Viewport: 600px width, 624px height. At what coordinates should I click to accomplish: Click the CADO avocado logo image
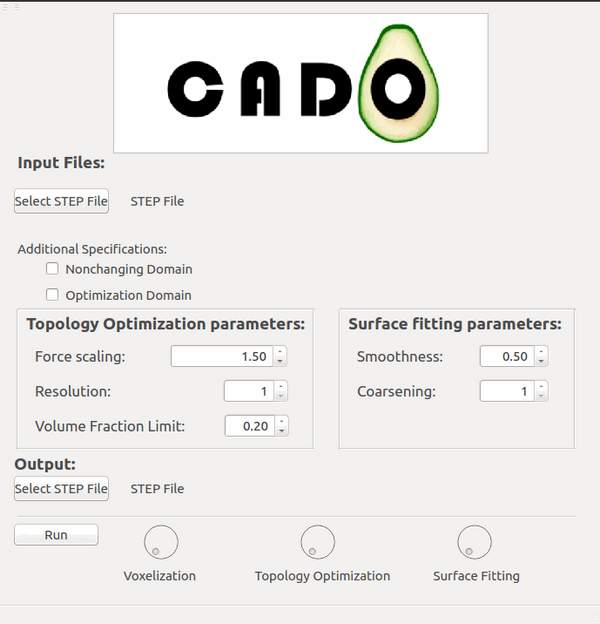pos(300,83)
